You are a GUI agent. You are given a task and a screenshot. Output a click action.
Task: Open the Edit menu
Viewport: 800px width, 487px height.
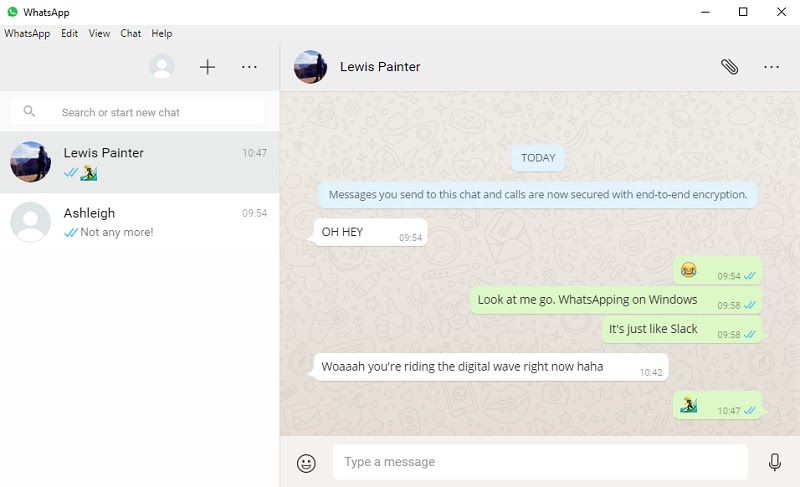coord(69,33)
